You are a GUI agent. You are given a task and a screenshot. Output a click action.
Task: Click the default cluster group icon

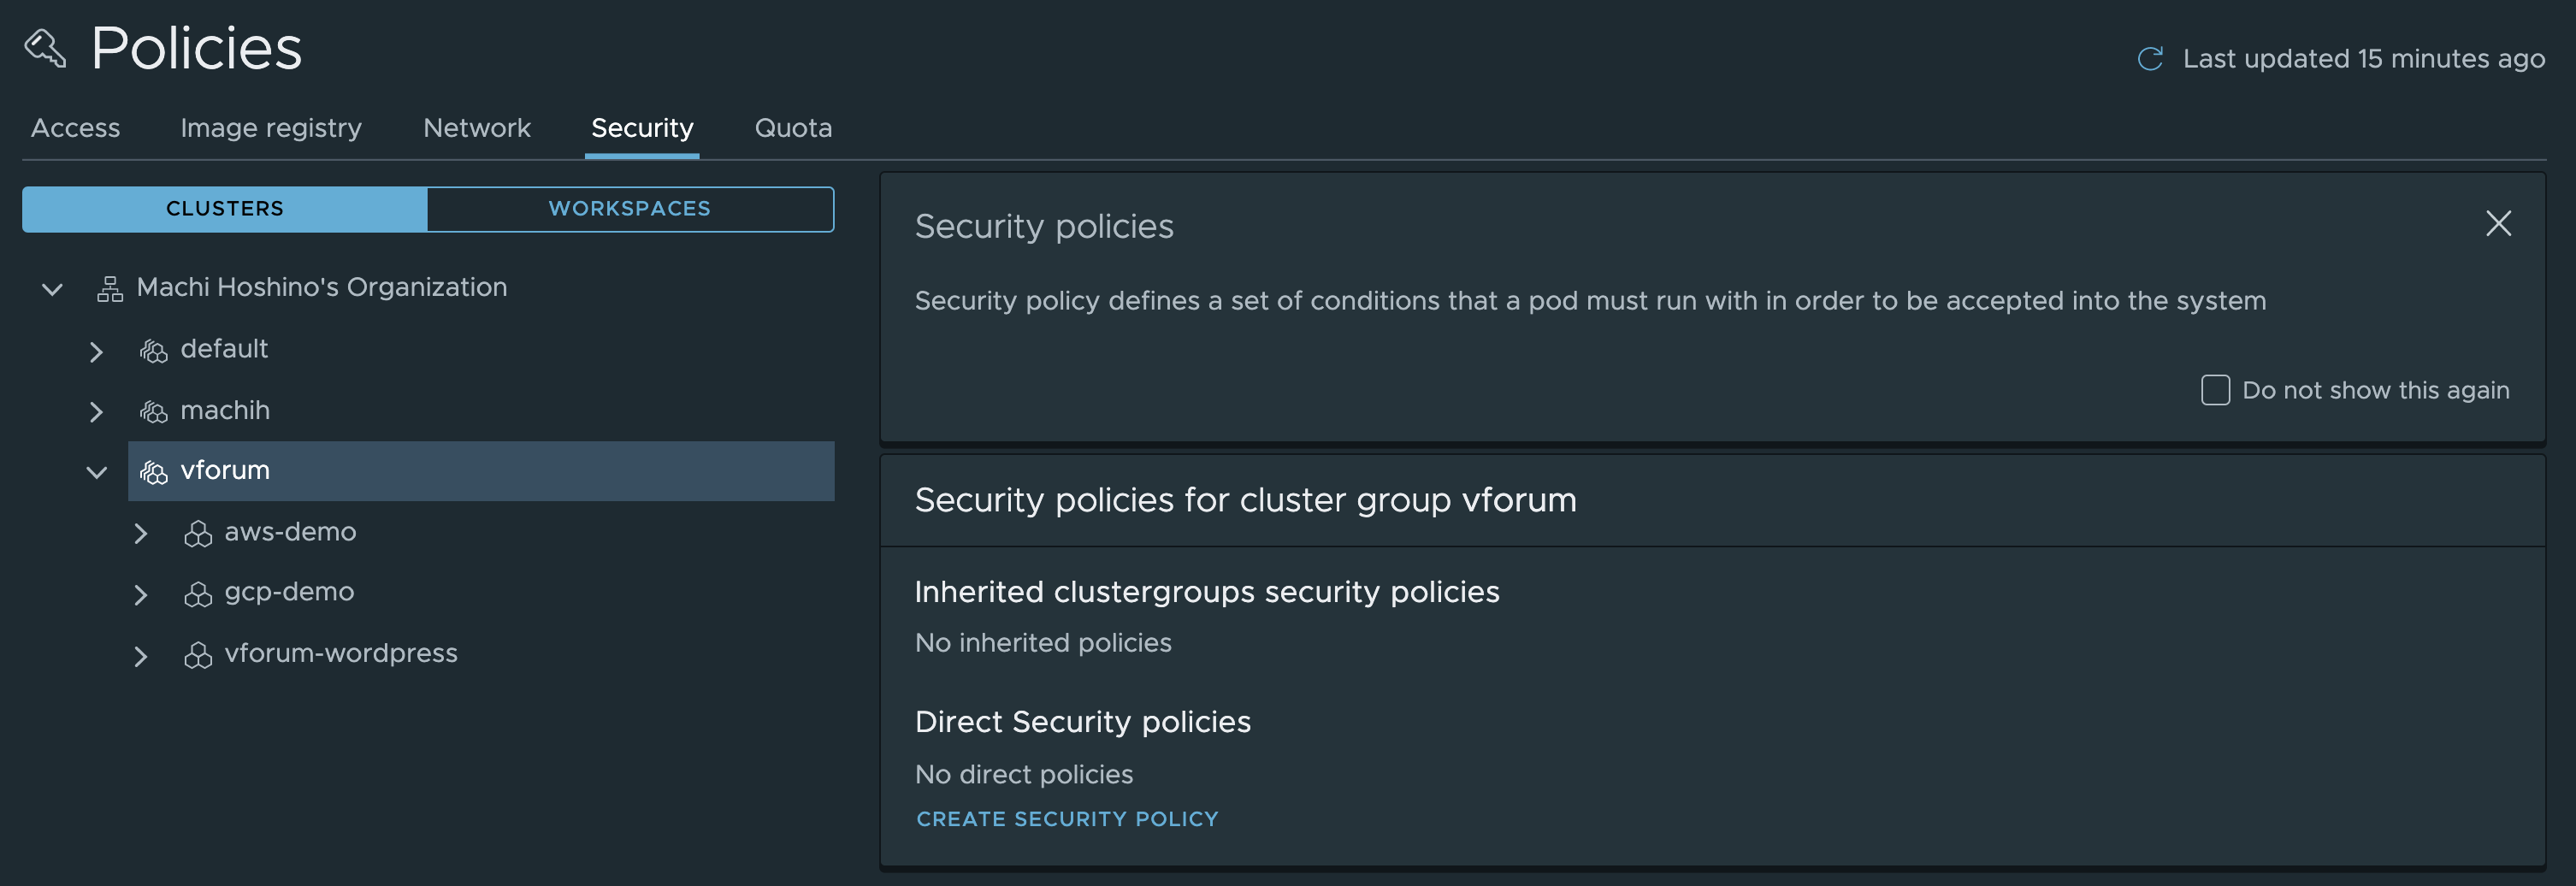(153, 351)
